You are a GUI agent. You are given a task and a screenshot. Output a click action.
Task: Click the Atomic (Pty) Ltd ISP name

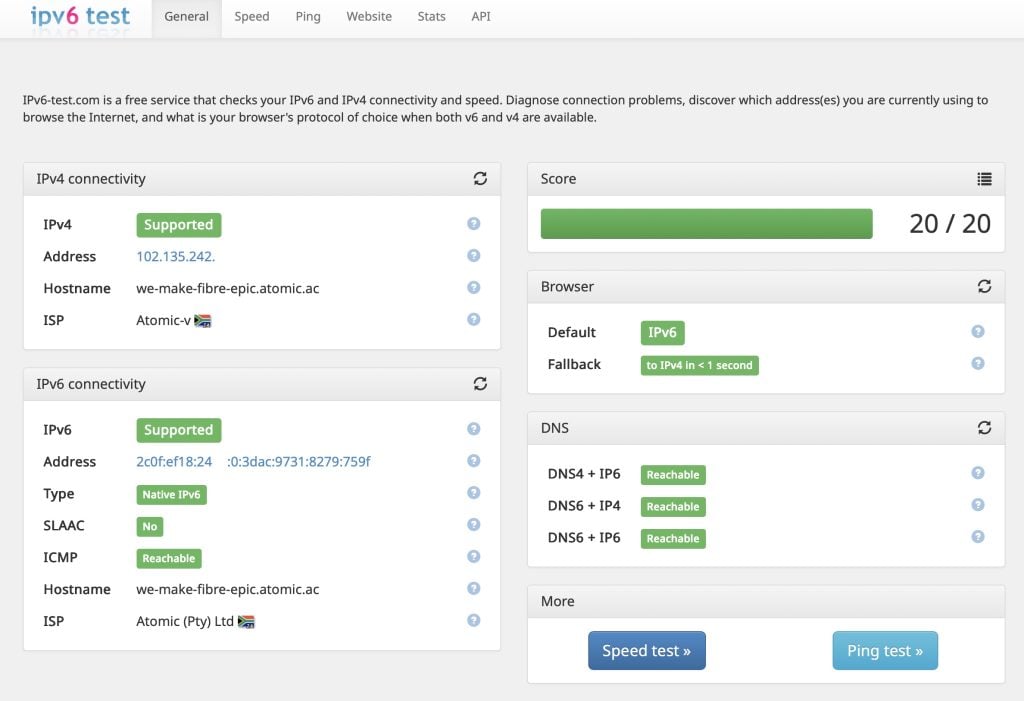pos(185,621)
